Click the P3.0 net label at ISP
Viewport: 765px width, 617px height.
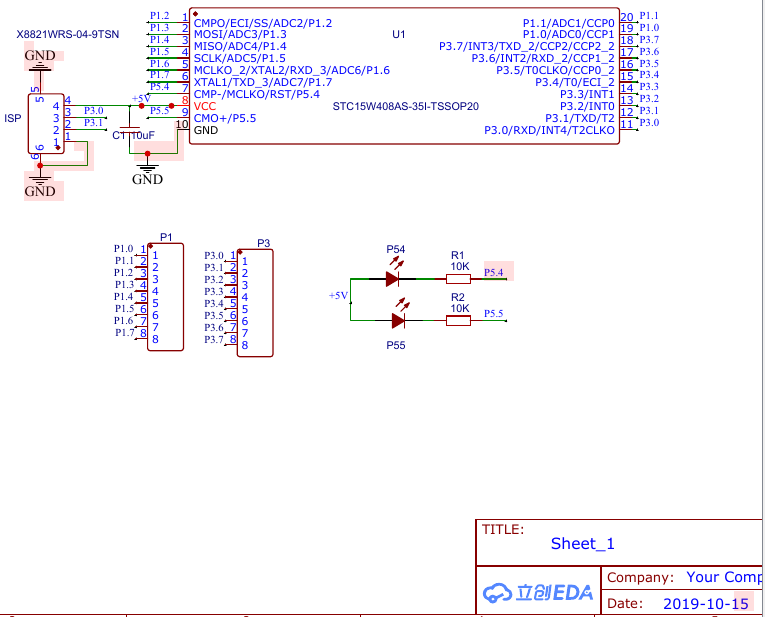94,111
